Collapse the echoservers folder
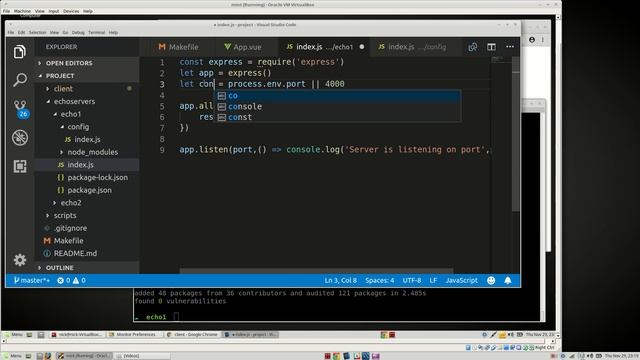This screenshot has height=360, width=640. 74,101
